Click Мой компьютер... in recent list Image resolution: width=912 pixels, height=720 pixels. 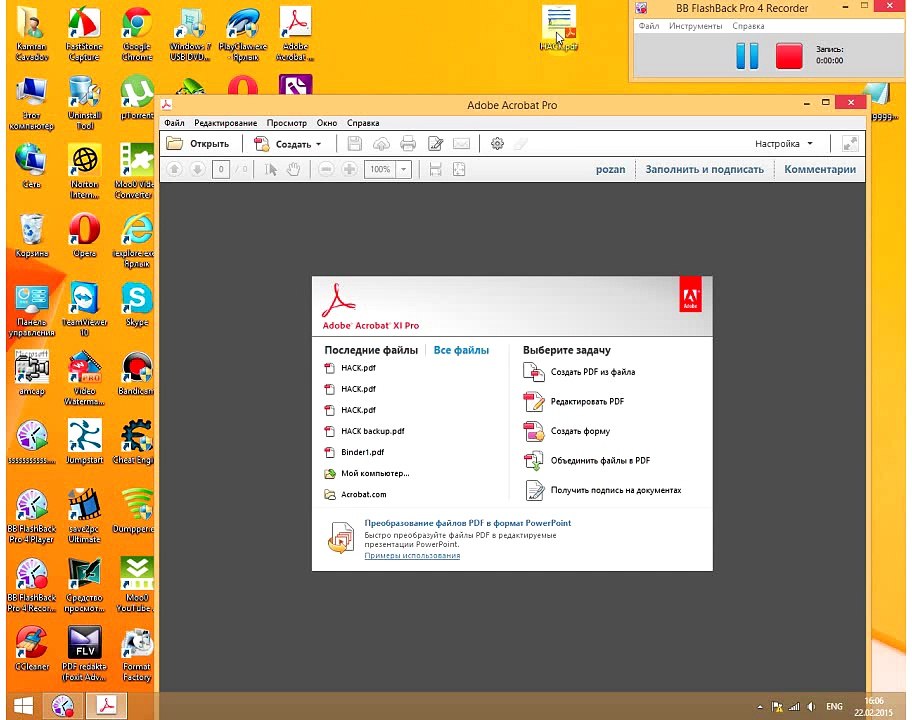(x=367, y=473)
